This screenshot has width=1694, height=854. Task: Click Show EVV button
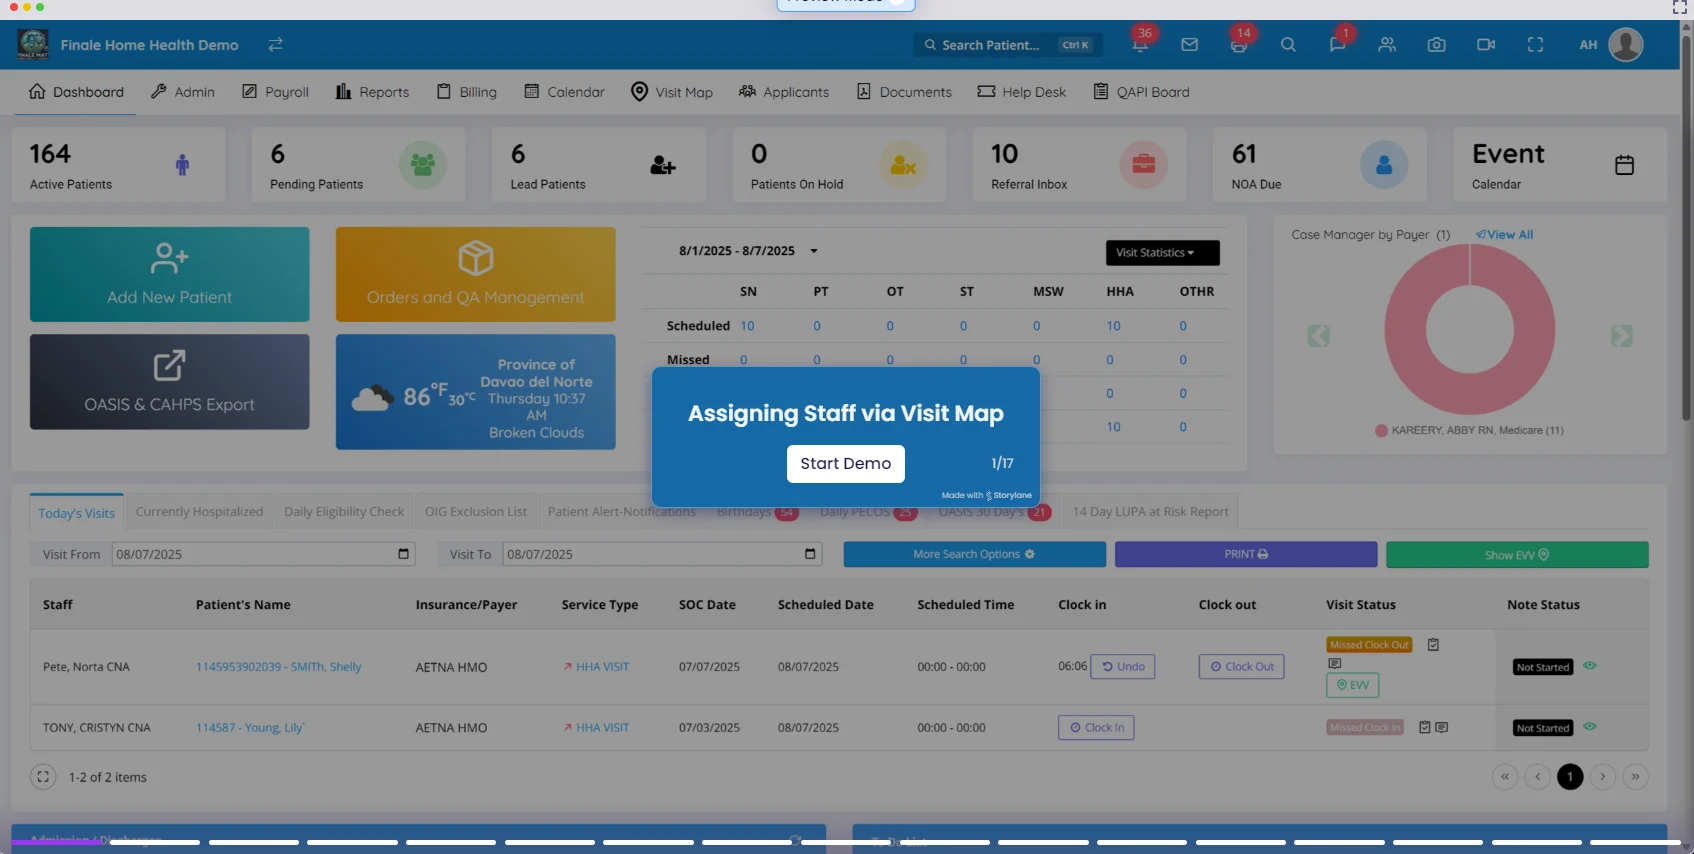click(x=1516, y=555)
